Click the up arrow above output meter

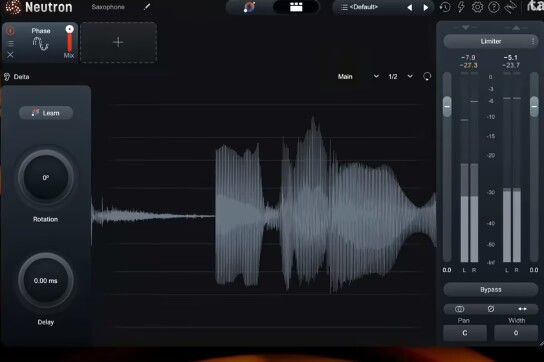(516, 27)
